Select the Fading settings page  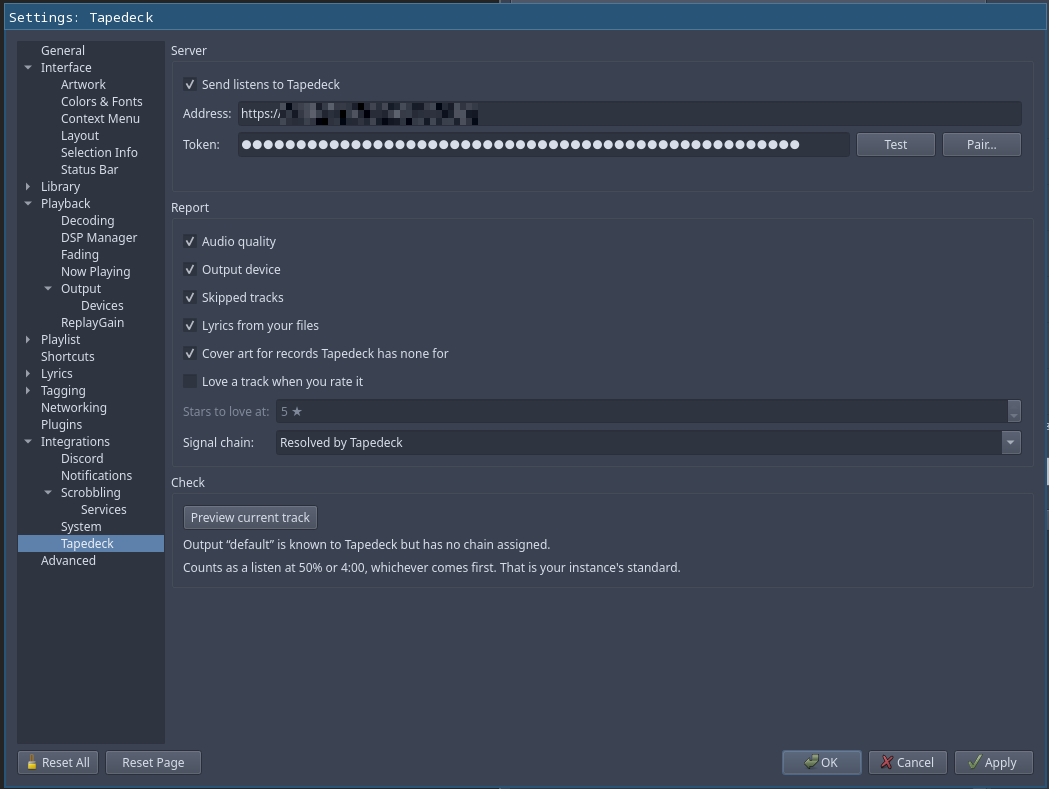coord(80,255)
